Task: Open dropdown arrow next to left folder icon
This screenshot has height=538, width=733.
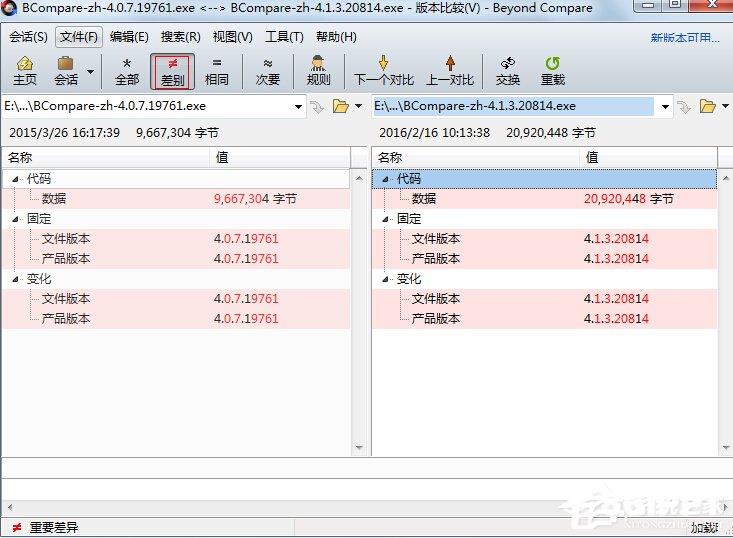Action: click(359, 106)
